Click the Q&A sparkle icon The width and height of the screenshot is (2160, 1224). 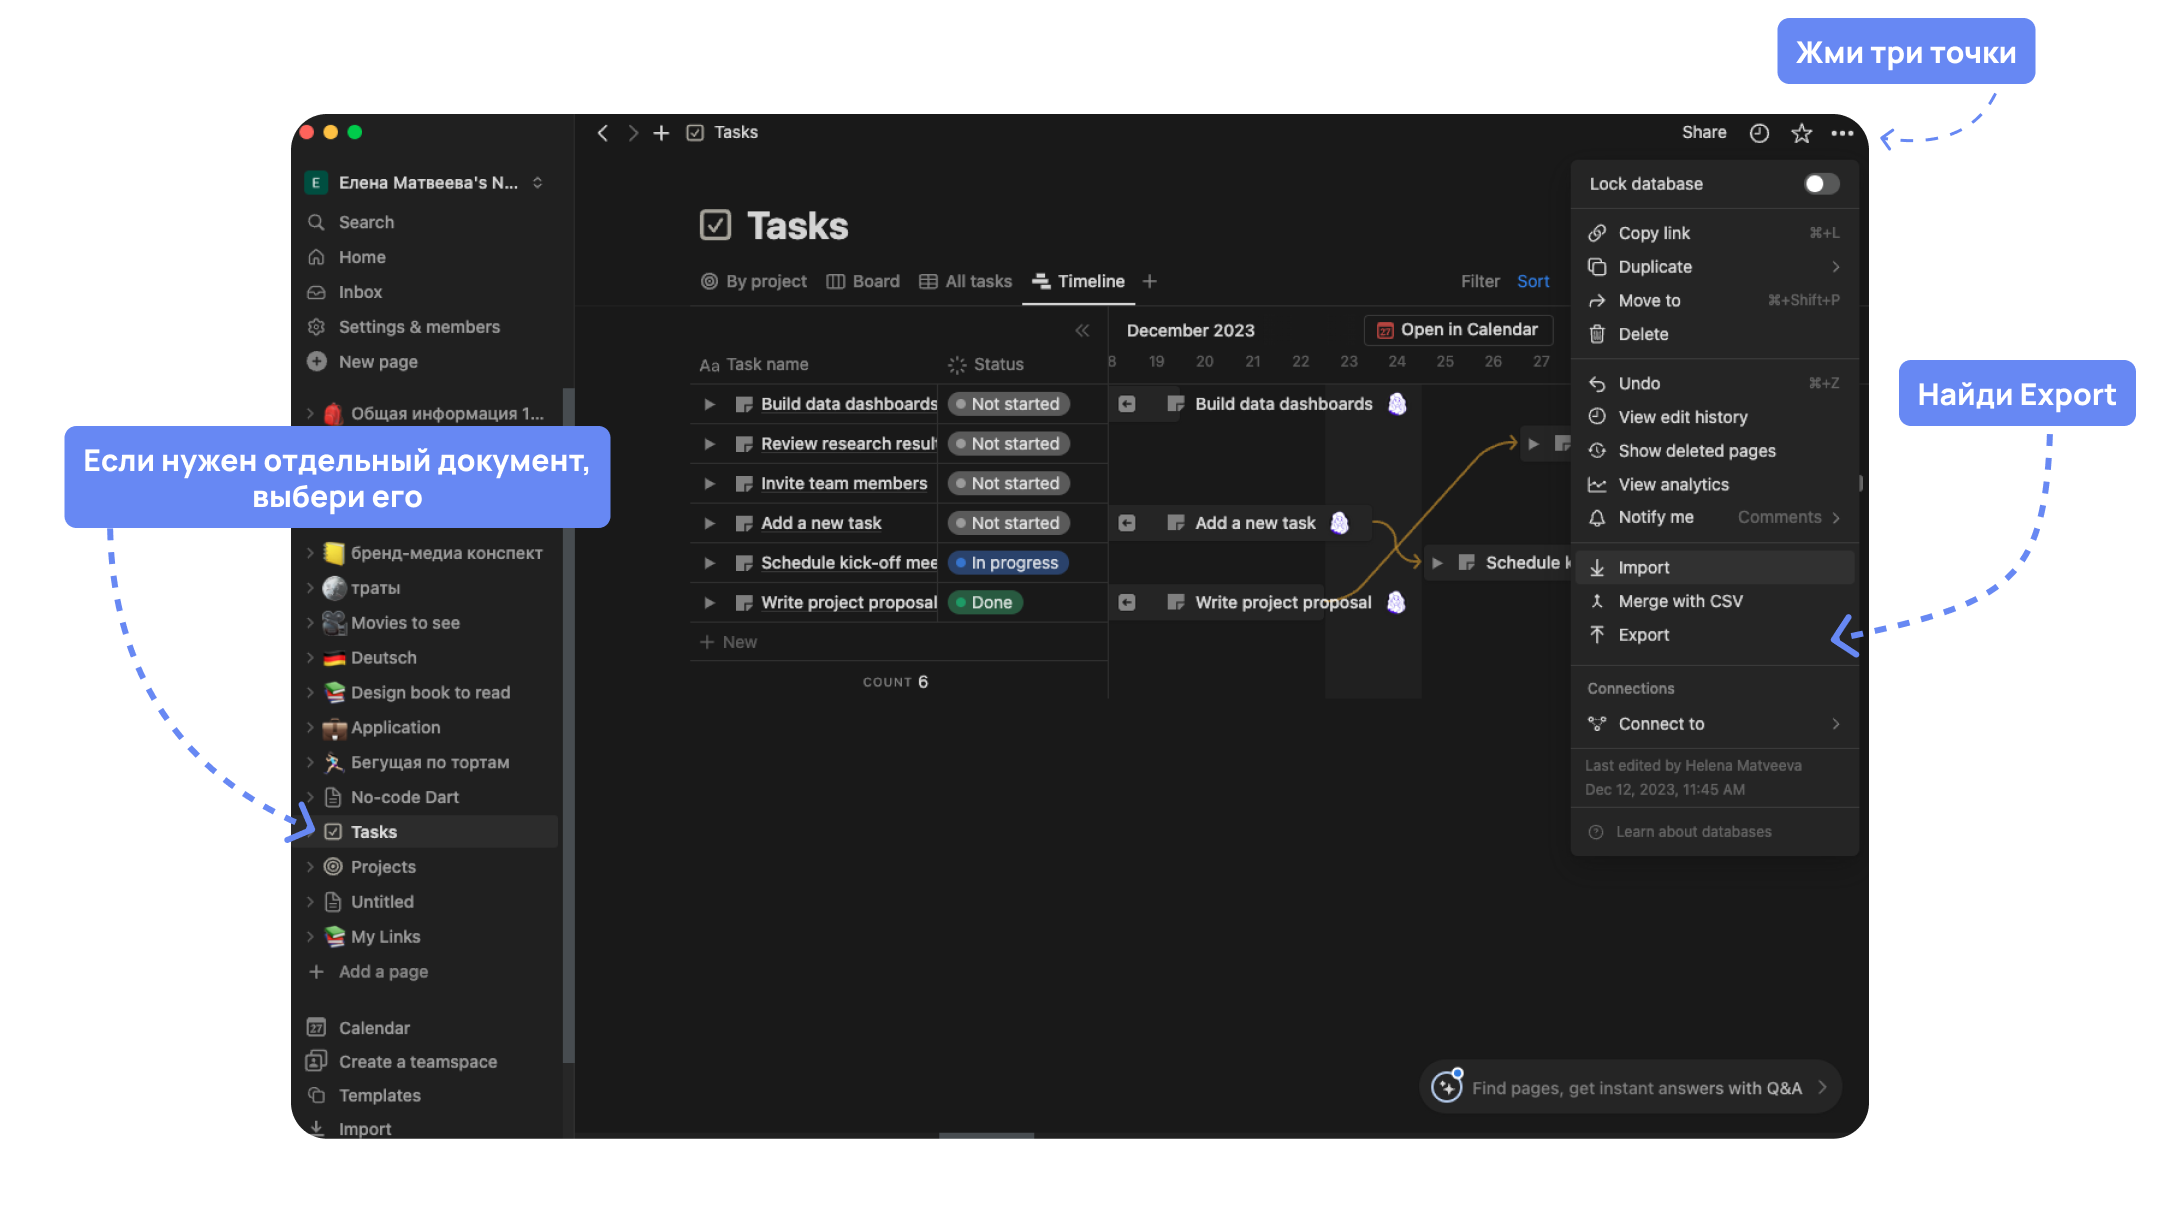(x=1446, y=1086)
